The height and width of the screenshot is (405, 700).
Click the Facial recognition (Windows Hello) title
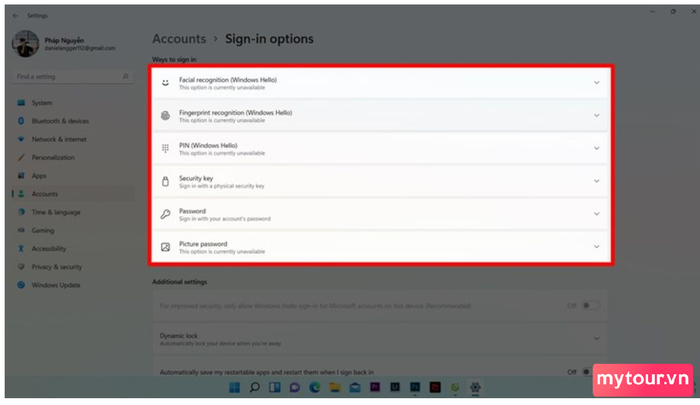[x=228, y=80]
